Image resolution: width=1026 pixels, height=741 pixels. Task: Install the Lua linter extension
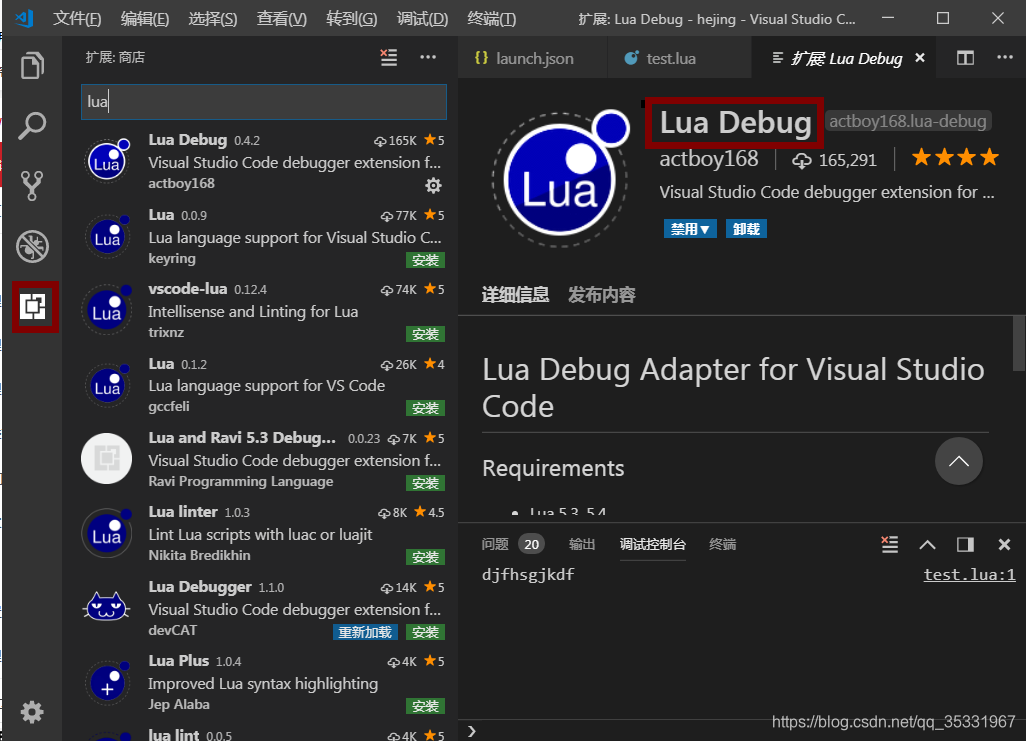click(425, 557)
